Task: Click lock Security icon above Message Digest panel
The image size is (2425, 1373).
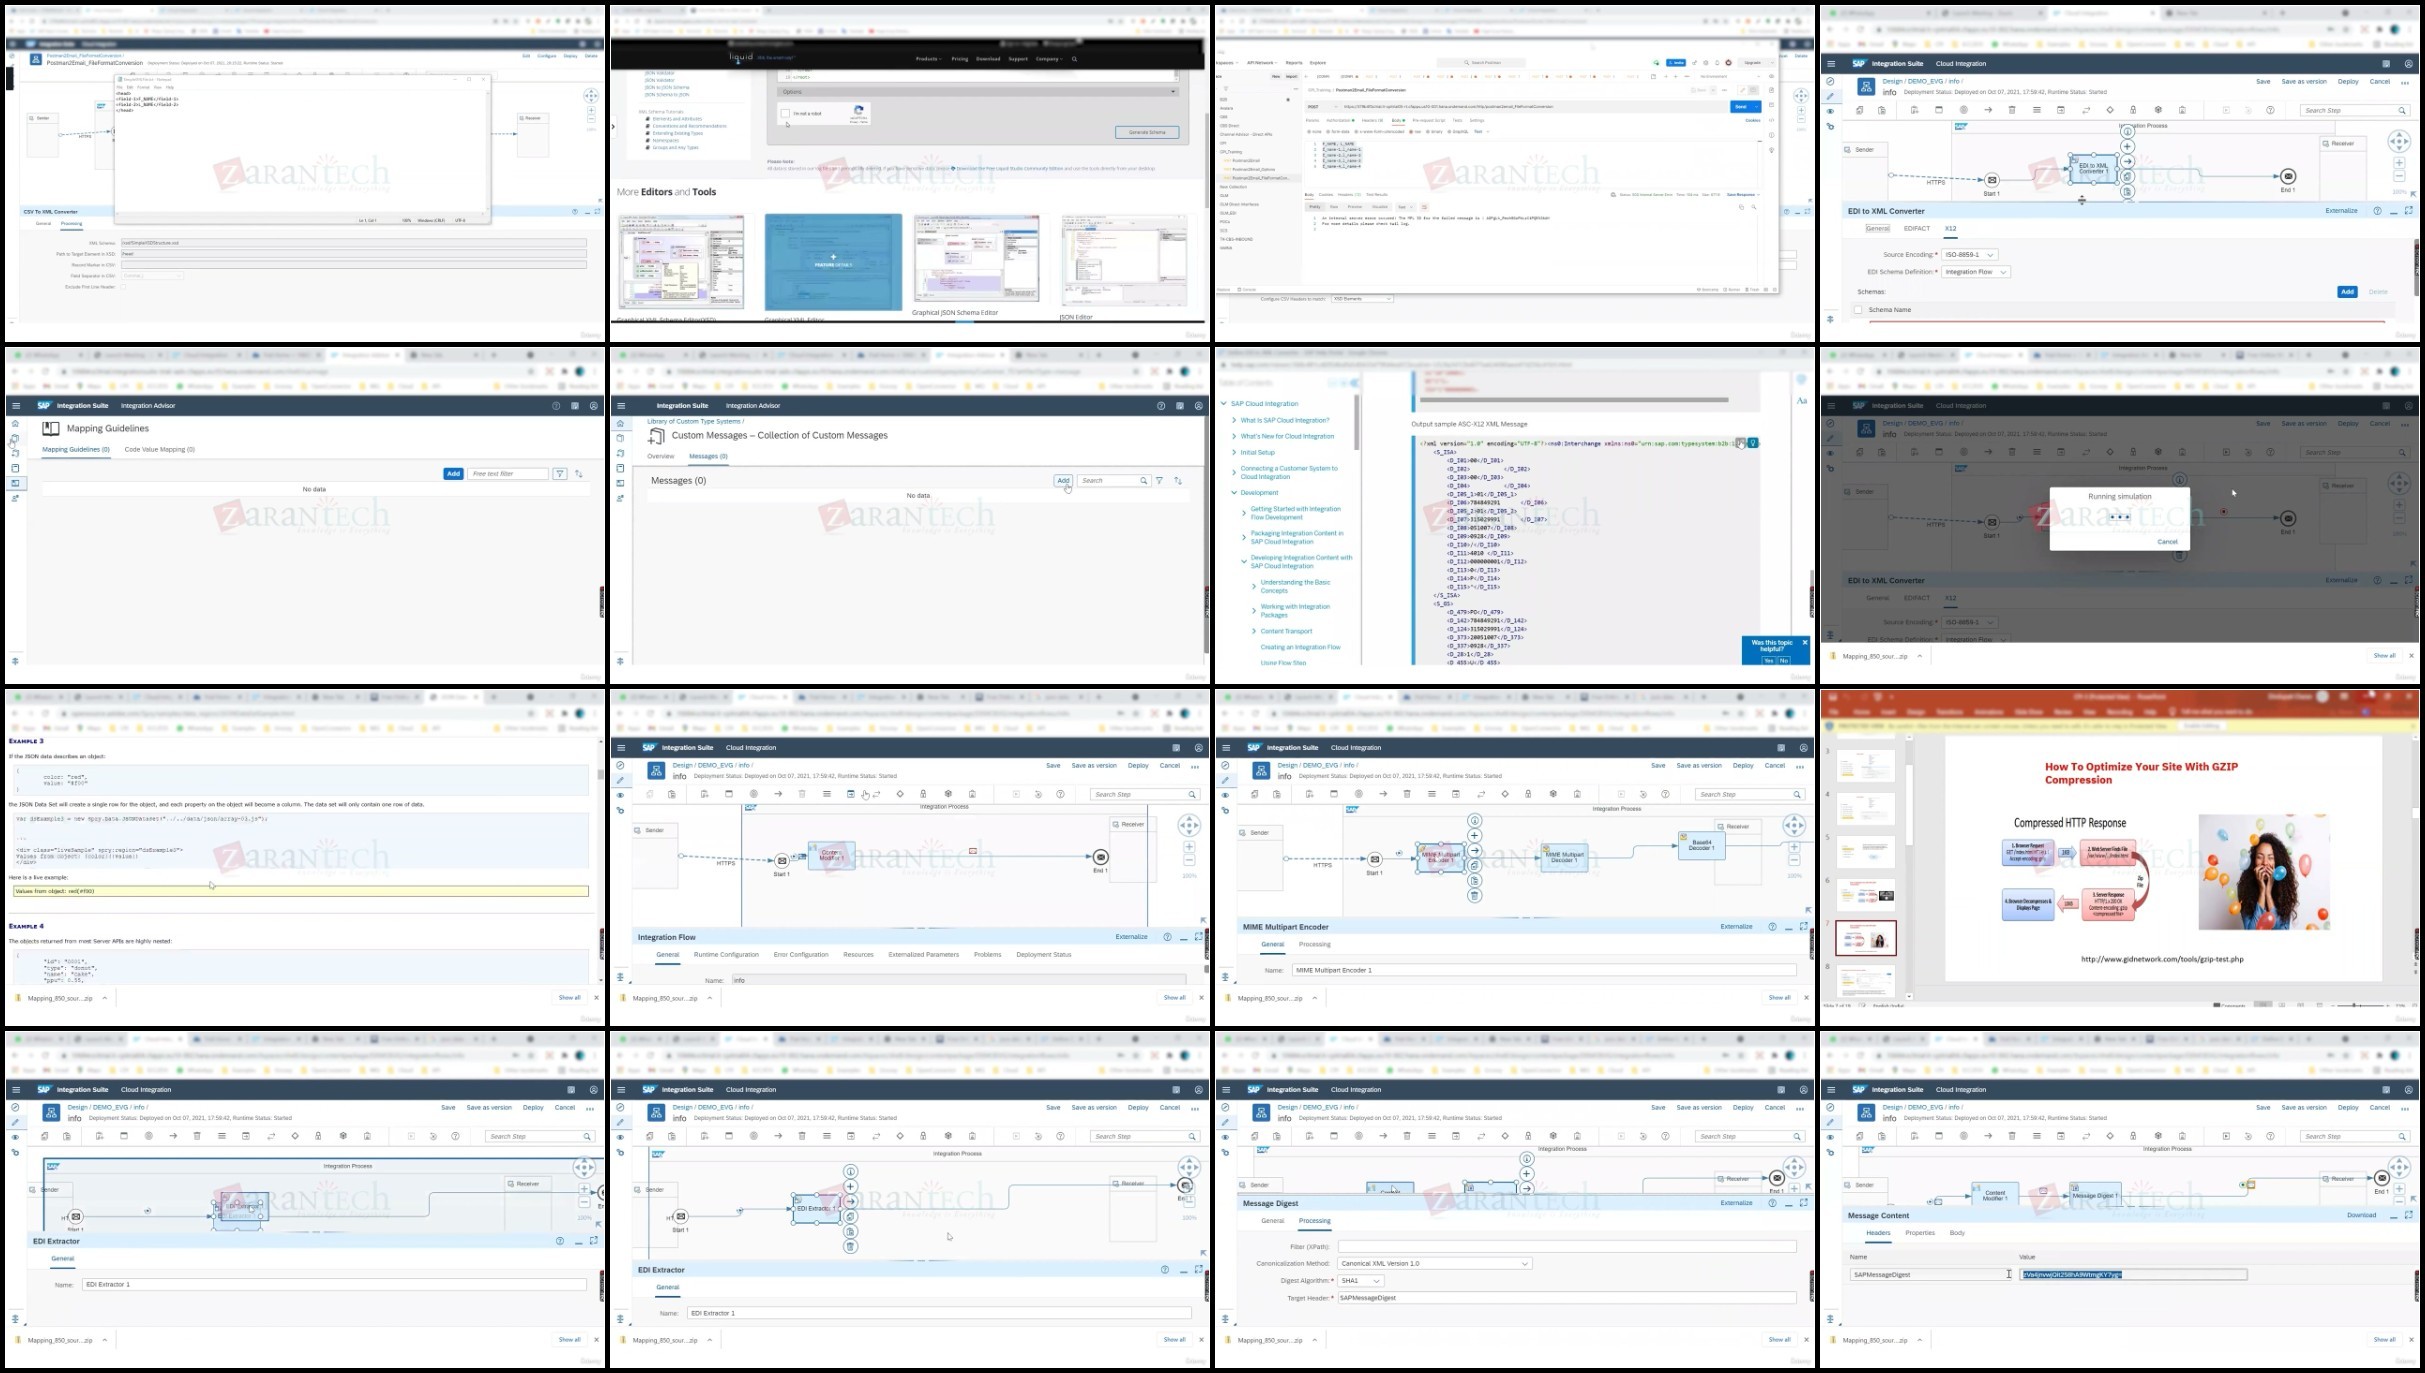Action: pos(1528,1136)
